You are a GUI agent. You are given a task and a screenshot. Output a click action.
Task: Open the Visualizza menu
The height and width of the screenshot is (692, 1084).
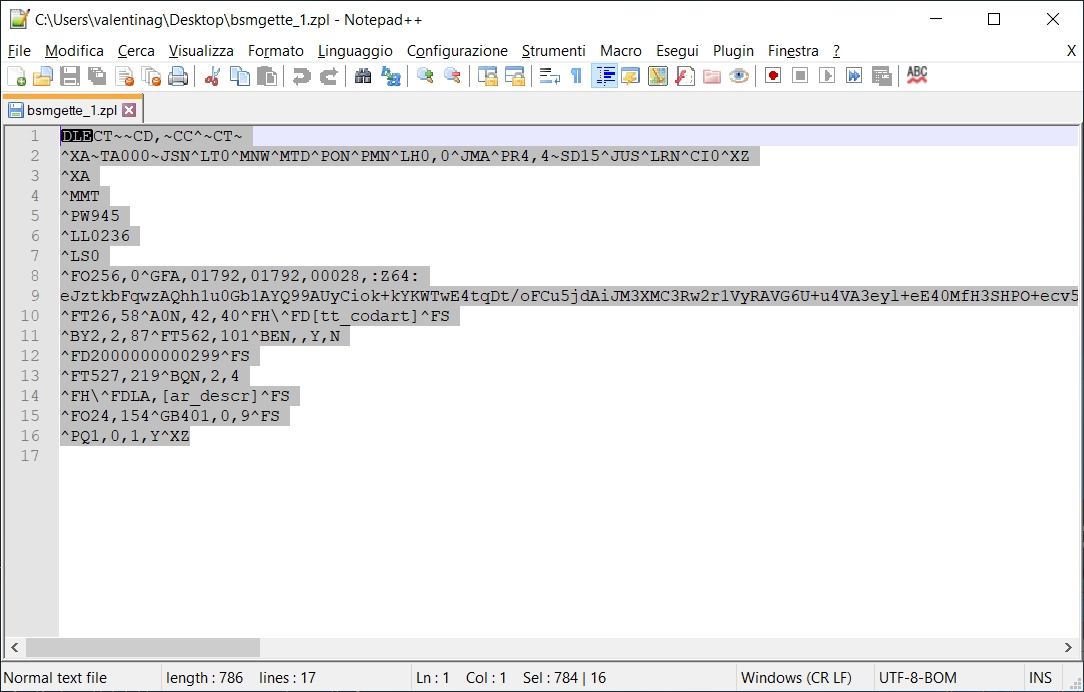click(x=201, y=50)
